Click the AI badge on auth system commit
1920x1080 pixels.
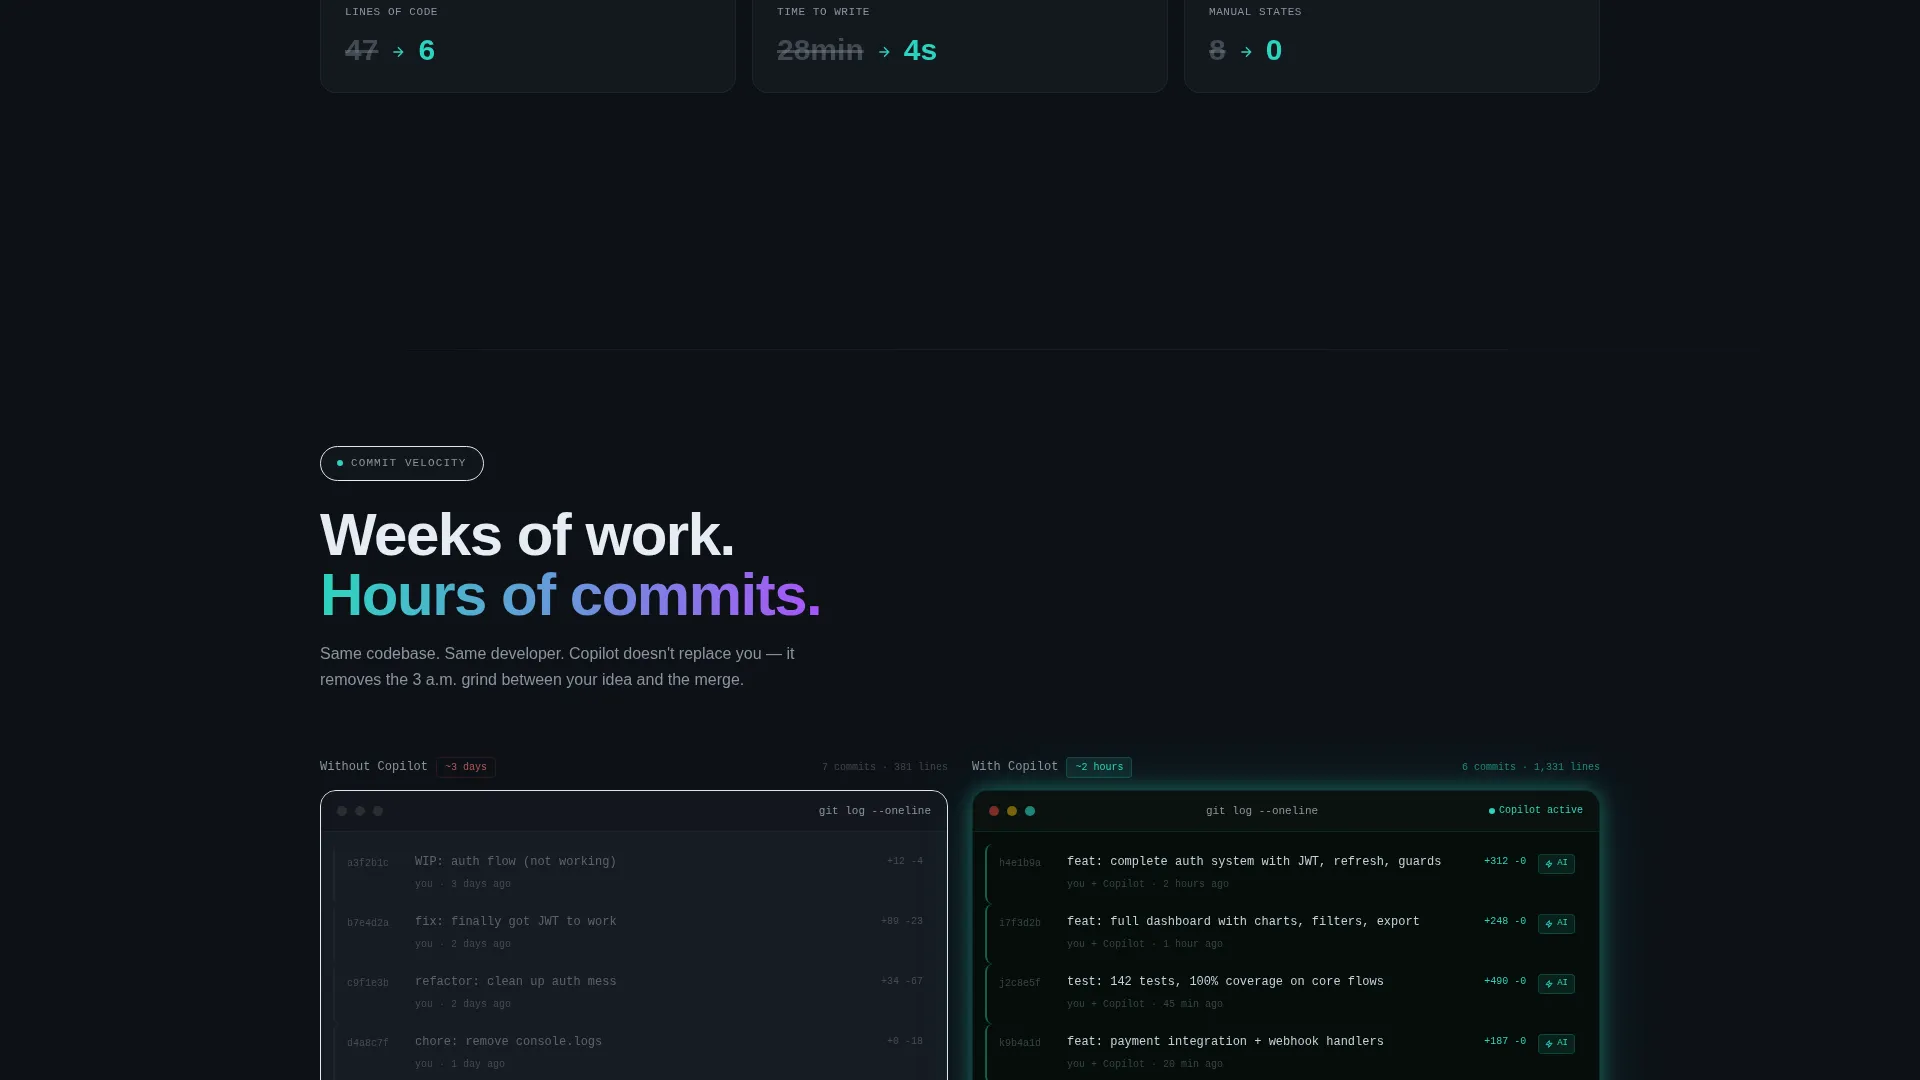pyautogui.click(x=1556, y=863)
